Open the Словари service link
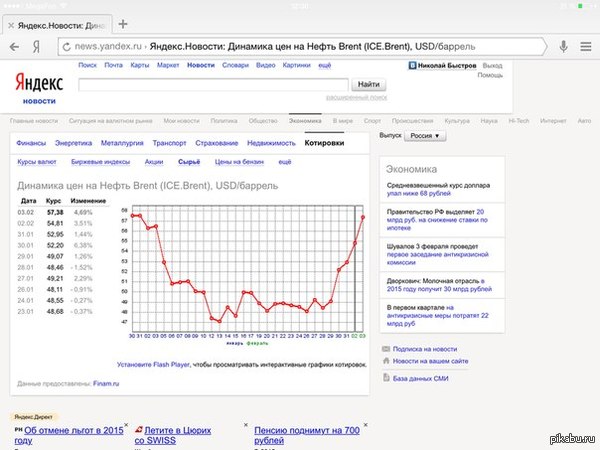This screenshot has height=450, width=600. [x=235, y=65]
